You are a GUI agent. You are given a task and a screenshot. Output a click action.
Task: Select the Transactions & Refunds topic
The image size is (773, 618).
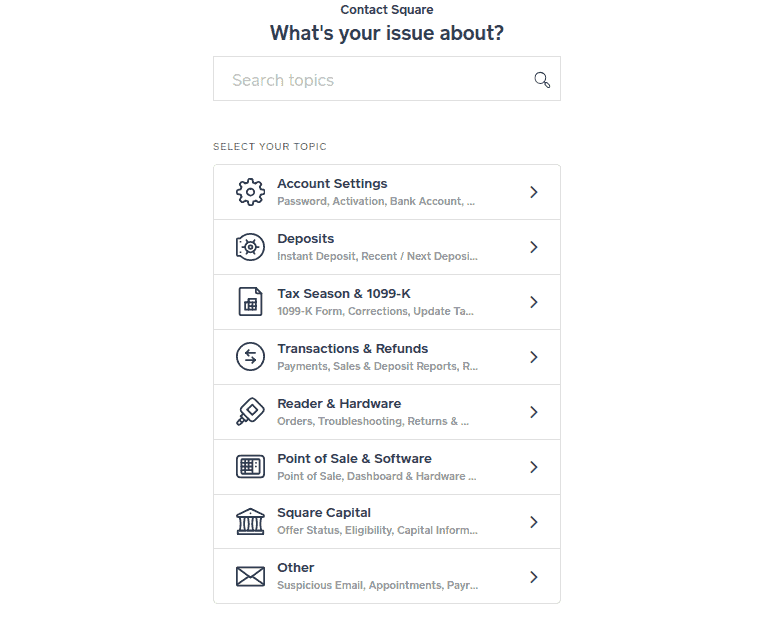(x=387, y=357)
